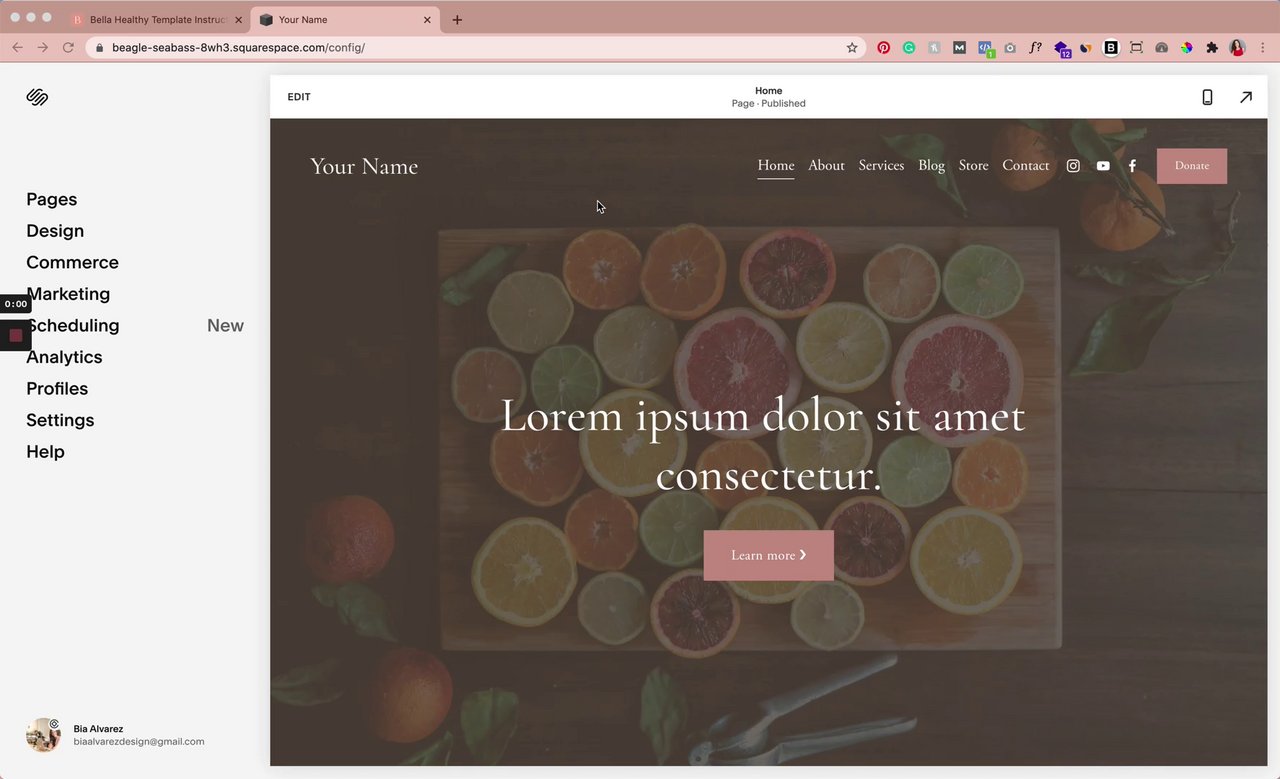Open the purple extension with badge 12

[1062, 48]
